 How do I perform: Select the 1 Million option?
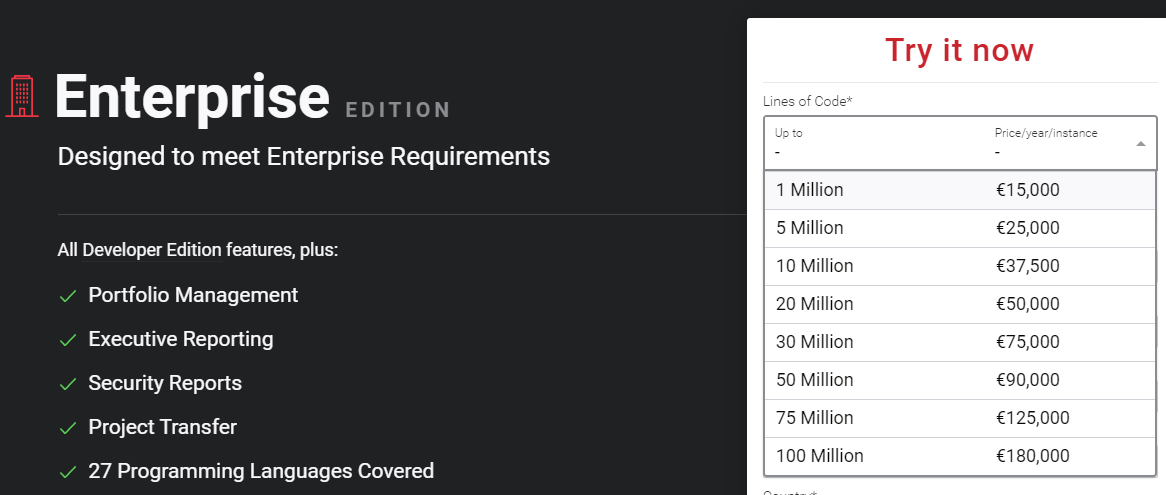(x=959, y=190)
